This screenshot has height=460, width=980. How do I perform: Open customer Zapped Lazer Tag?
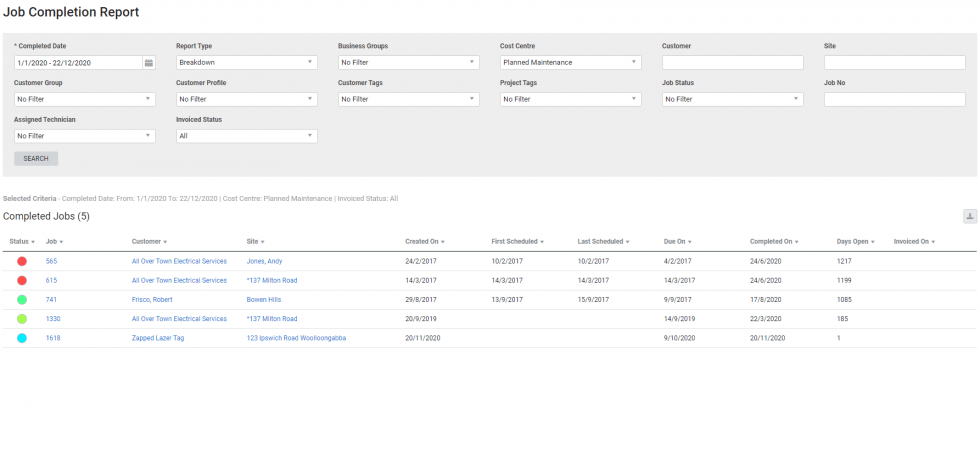(x=158, y=338)
